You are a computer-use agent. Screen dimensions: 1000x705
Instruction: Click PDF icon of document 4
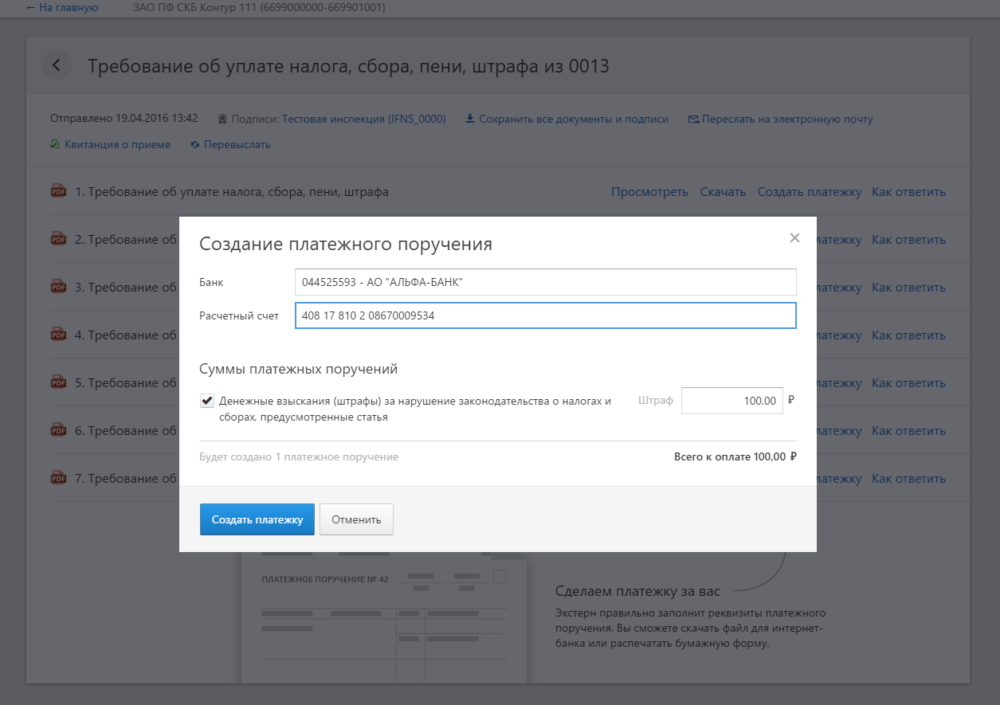58,335
